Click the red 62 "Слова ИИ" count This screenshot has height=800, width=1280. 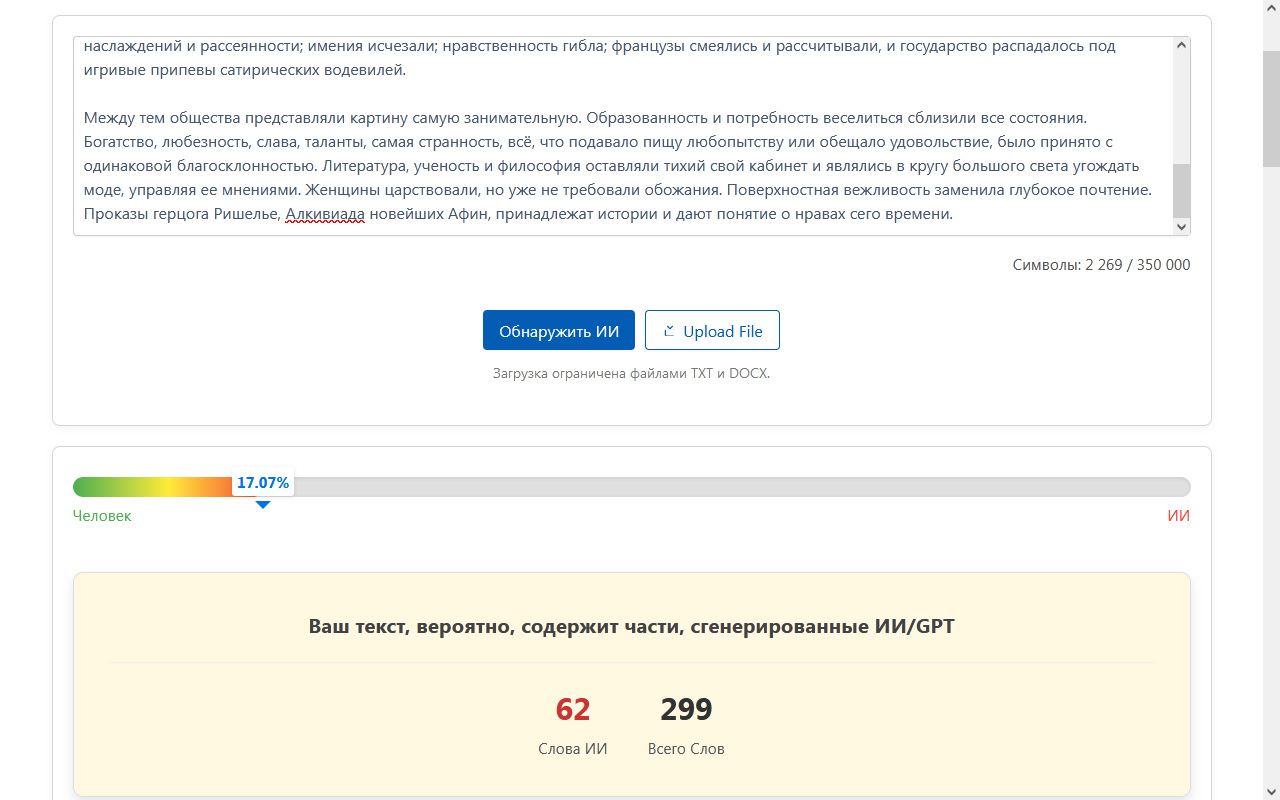coord(573,710)
